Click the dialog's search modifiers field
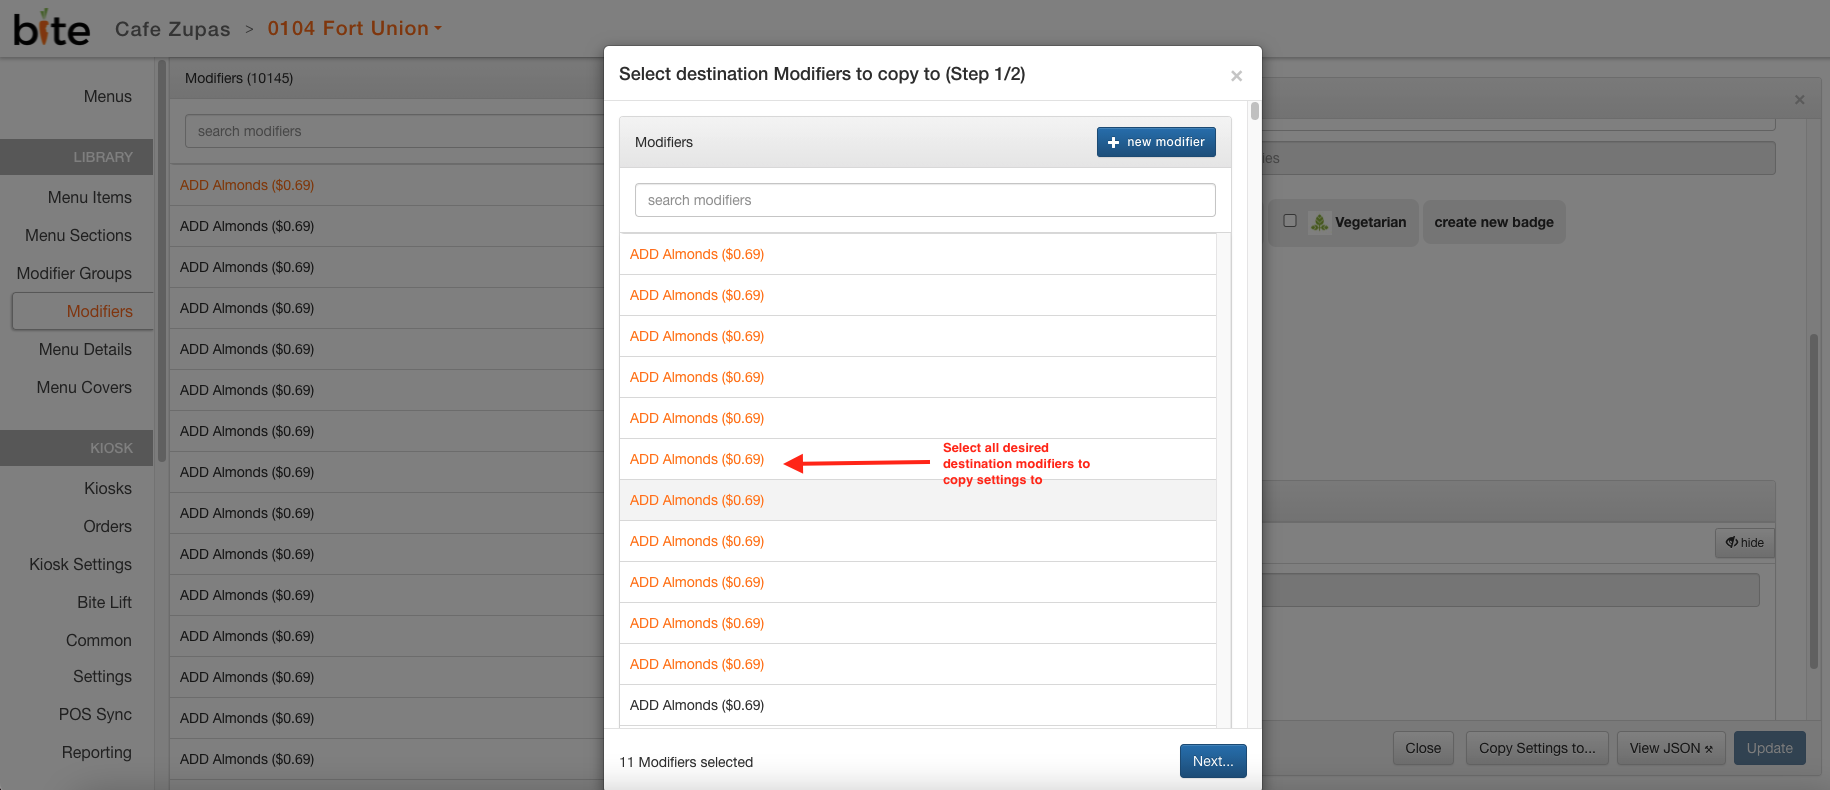 coord(924,200)
